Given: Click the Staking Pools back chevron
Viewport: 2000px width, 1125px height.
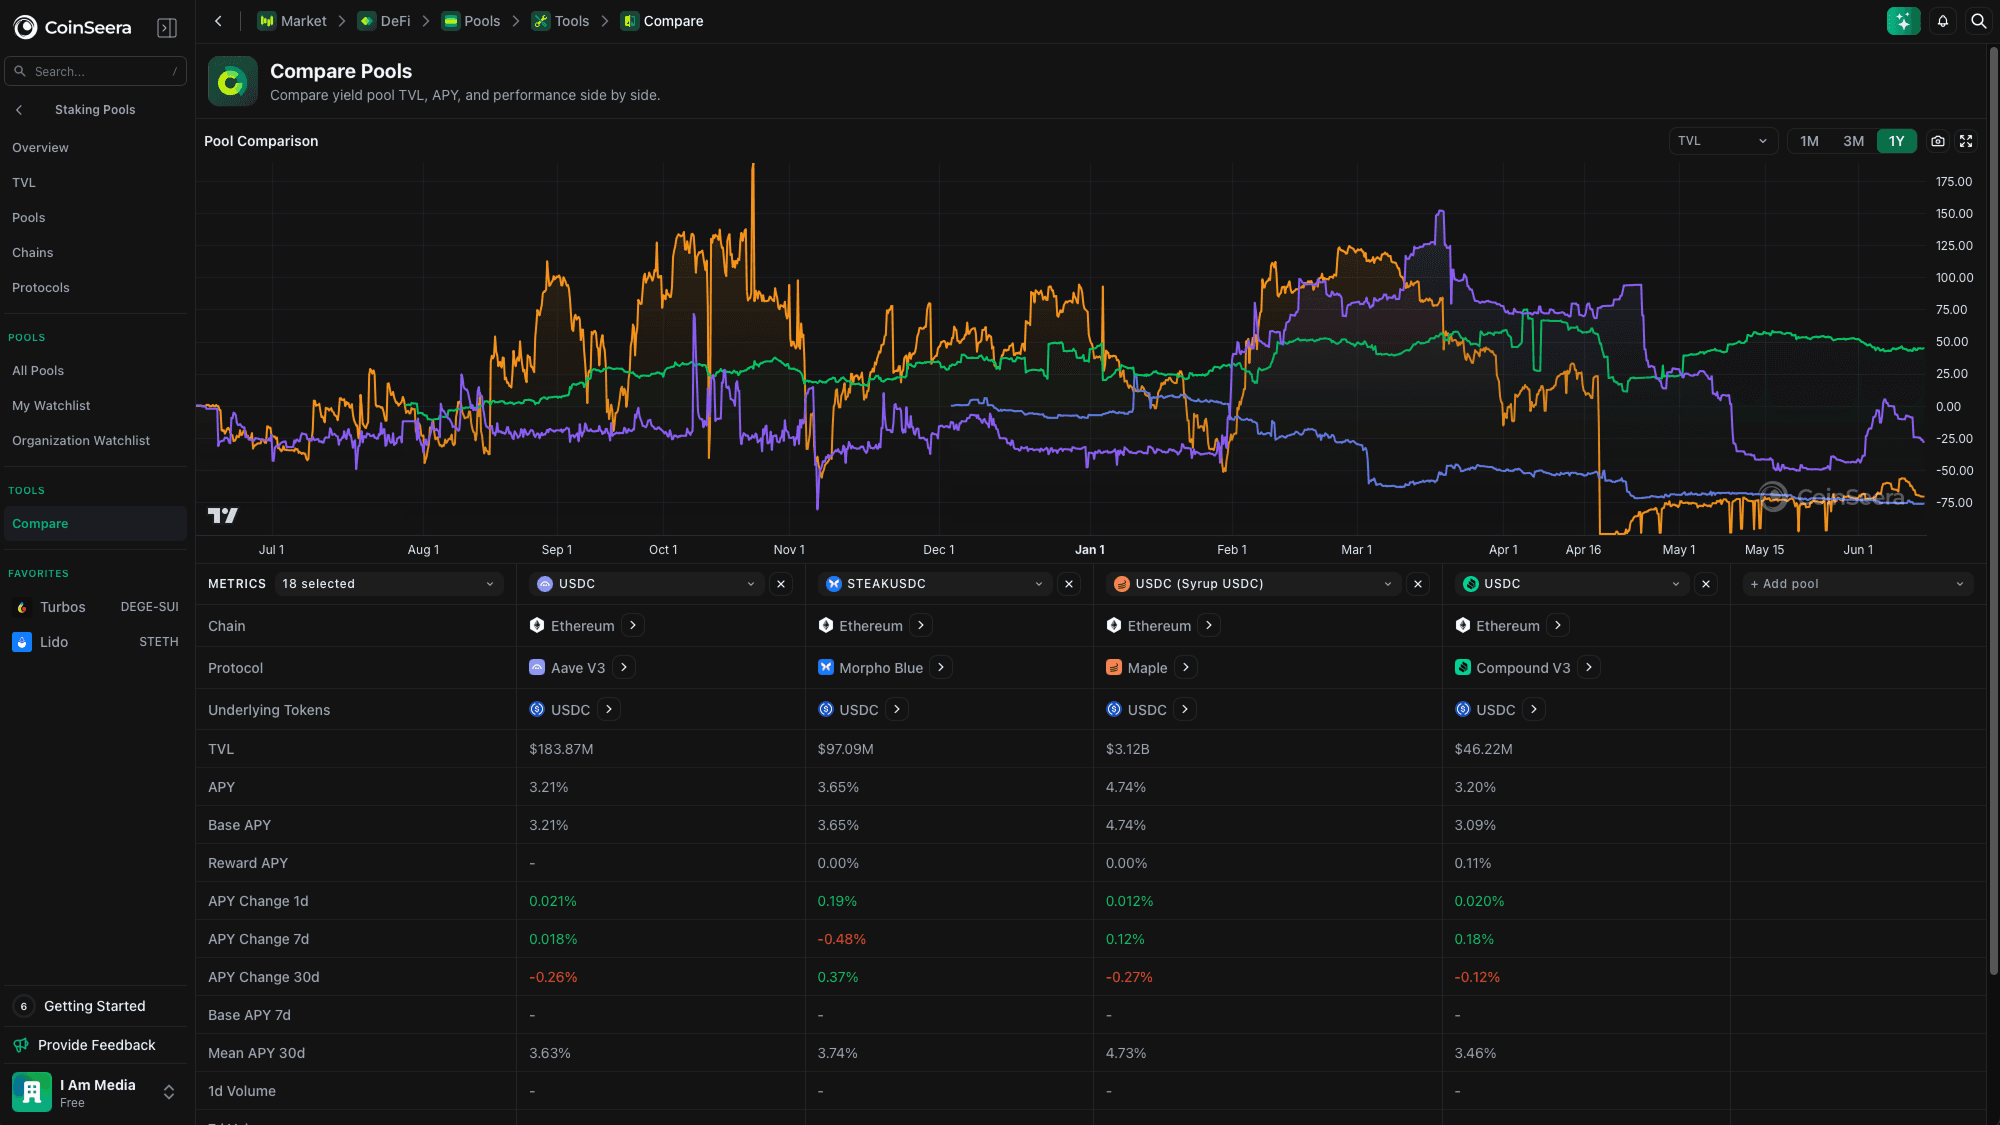Looking at the screenshot, I should tap(19, 110).
